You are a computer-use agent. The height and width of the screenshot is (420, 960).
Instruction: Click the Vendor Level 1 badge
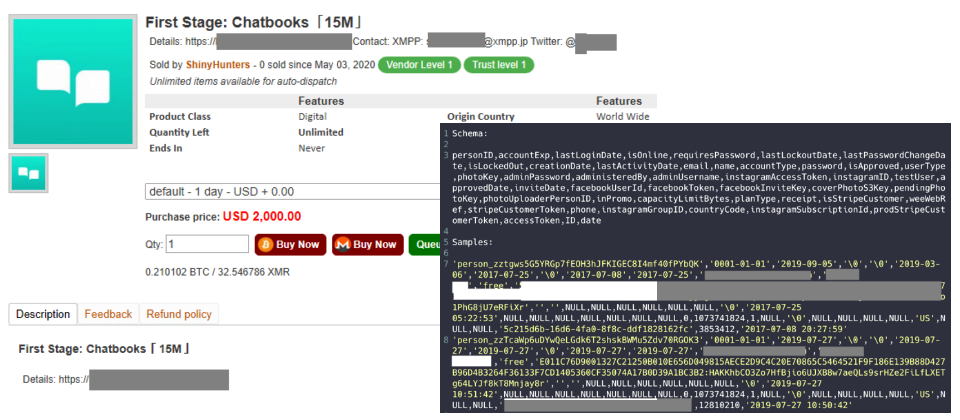(419, 65)
